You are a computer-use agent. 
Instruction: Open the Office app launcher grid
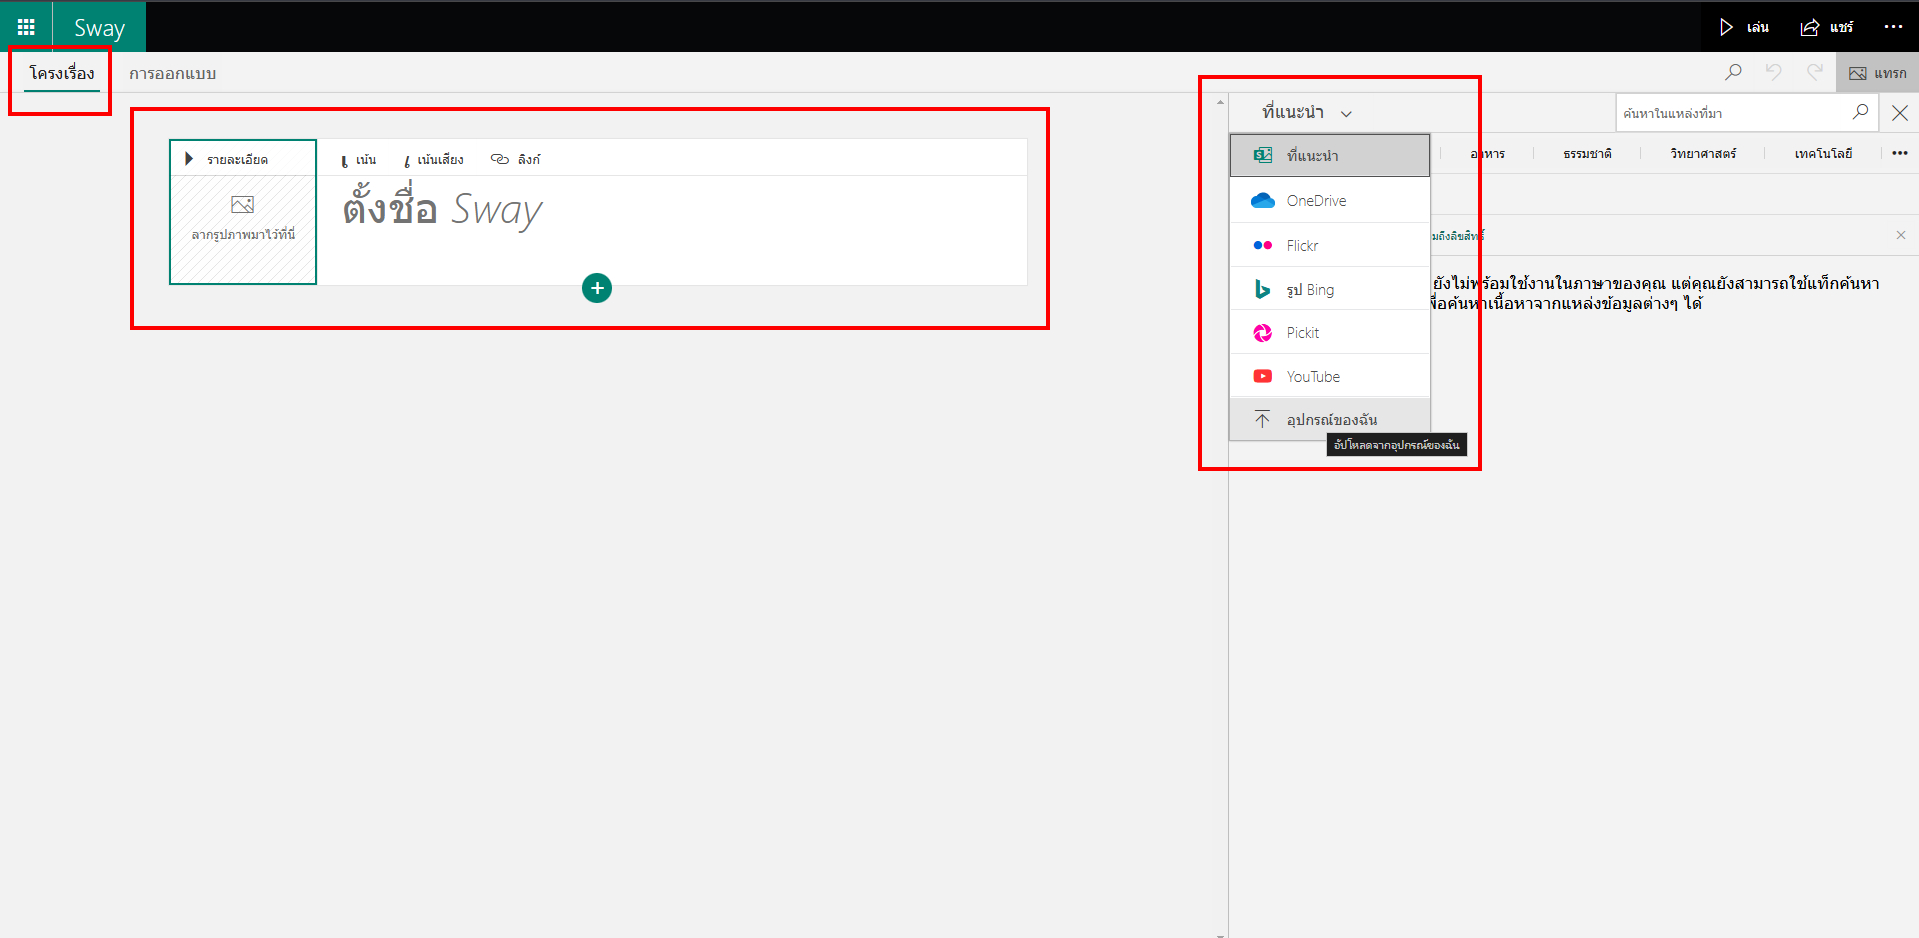coord(26,27)
